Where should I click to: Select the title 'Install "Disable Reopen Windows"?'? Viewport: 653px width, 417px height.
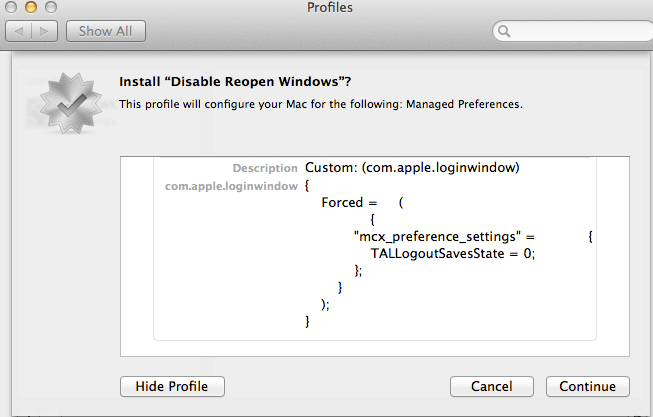click(x=235, y=82)
